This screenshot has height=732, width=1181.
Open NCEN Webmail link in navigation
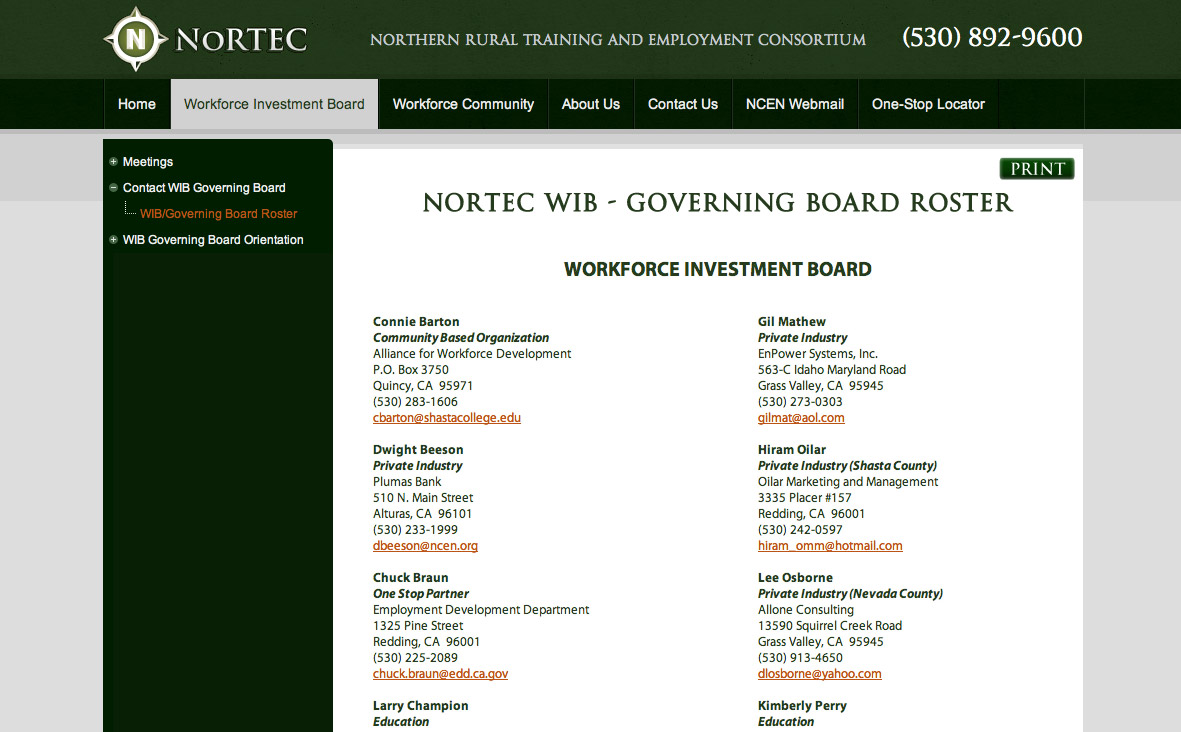point(795,104)
